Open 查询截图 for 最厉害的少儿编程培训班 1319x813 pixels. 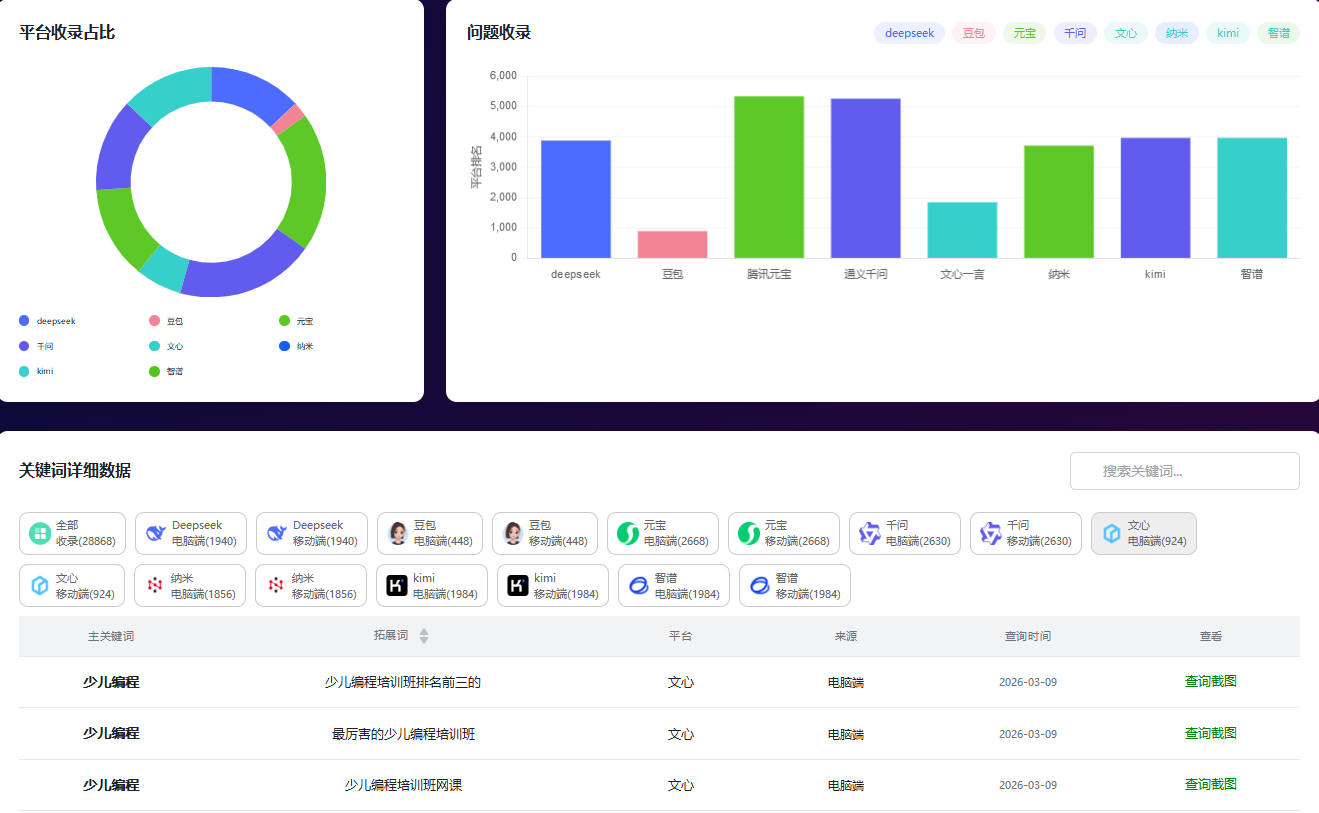1211,733
